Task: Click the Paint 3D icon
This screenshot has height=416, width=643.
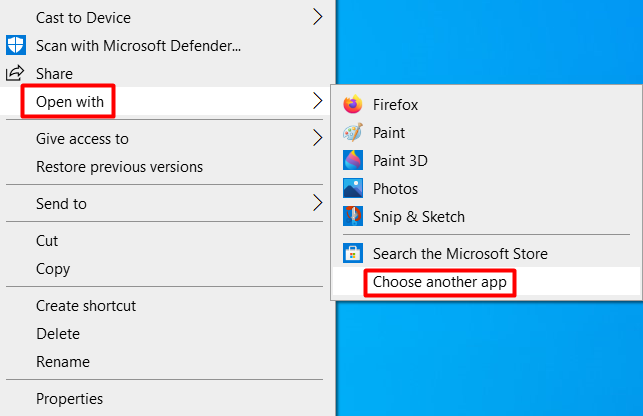Action: (352, 160)
